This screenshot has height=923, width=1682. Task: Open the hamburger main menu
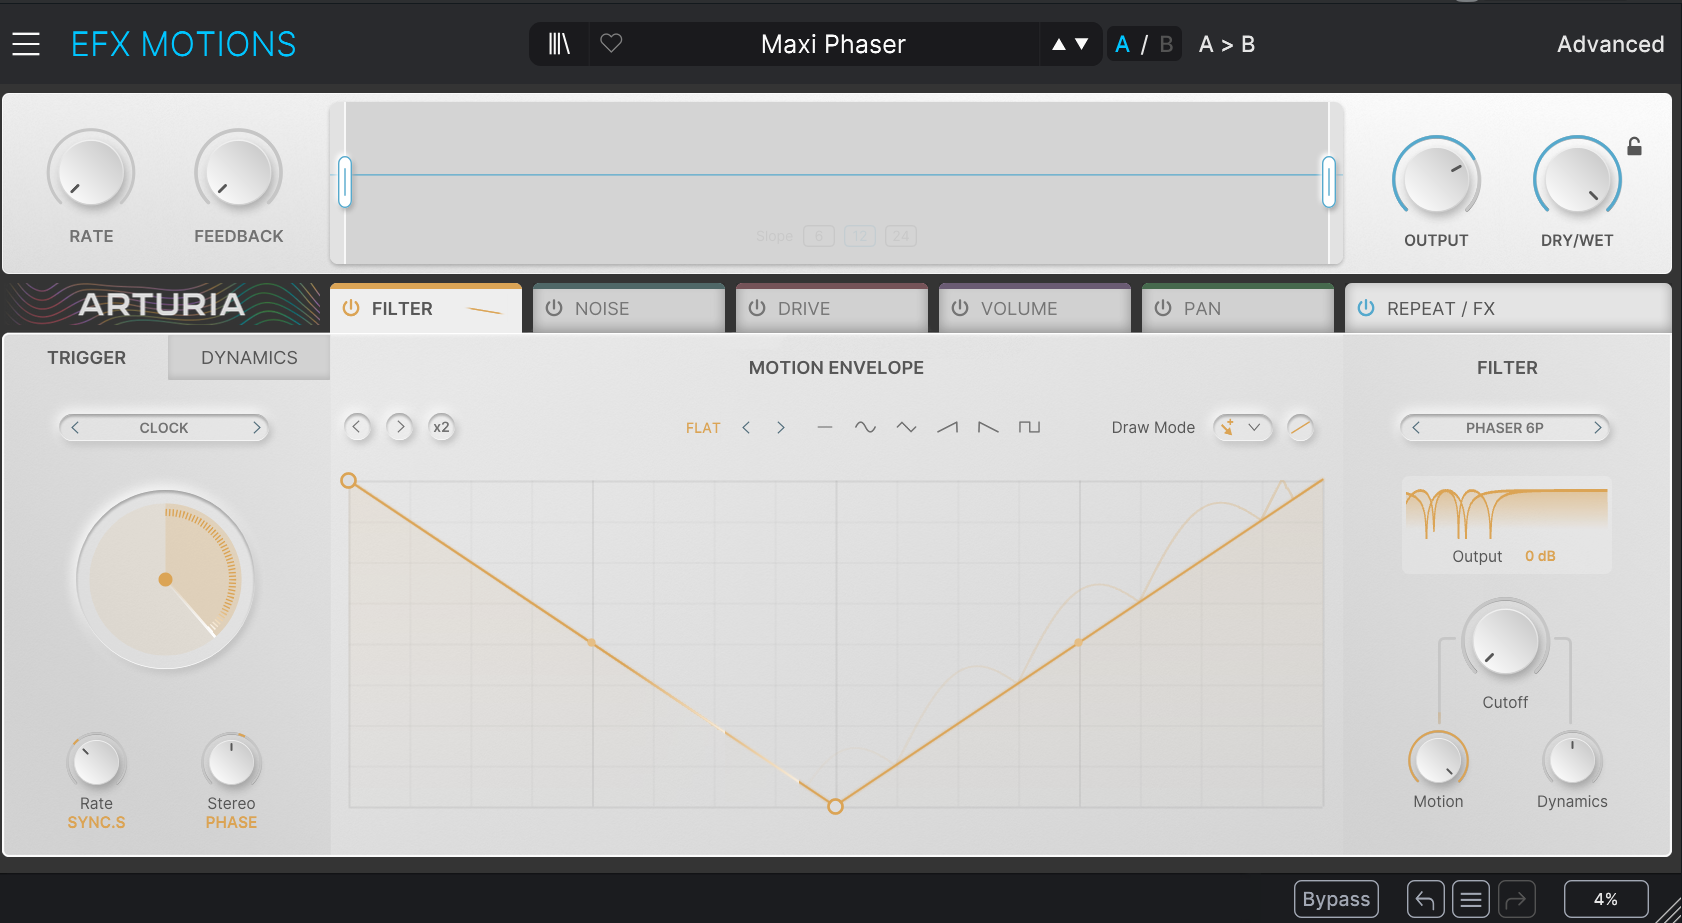click(26, 44)
